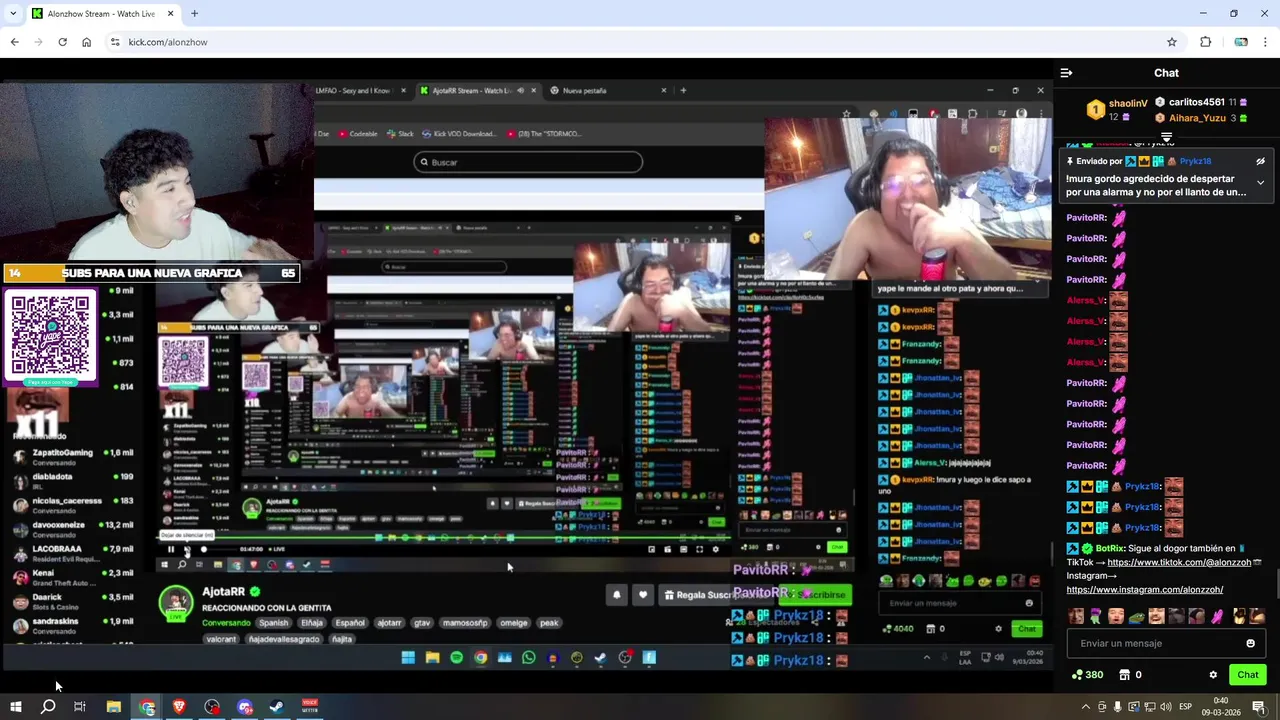Image resolution: width=1280 pixels, height=720 pixels.
Task: Close the Alonzhow Stream browser tab
Action: click(x=170, y=14)
